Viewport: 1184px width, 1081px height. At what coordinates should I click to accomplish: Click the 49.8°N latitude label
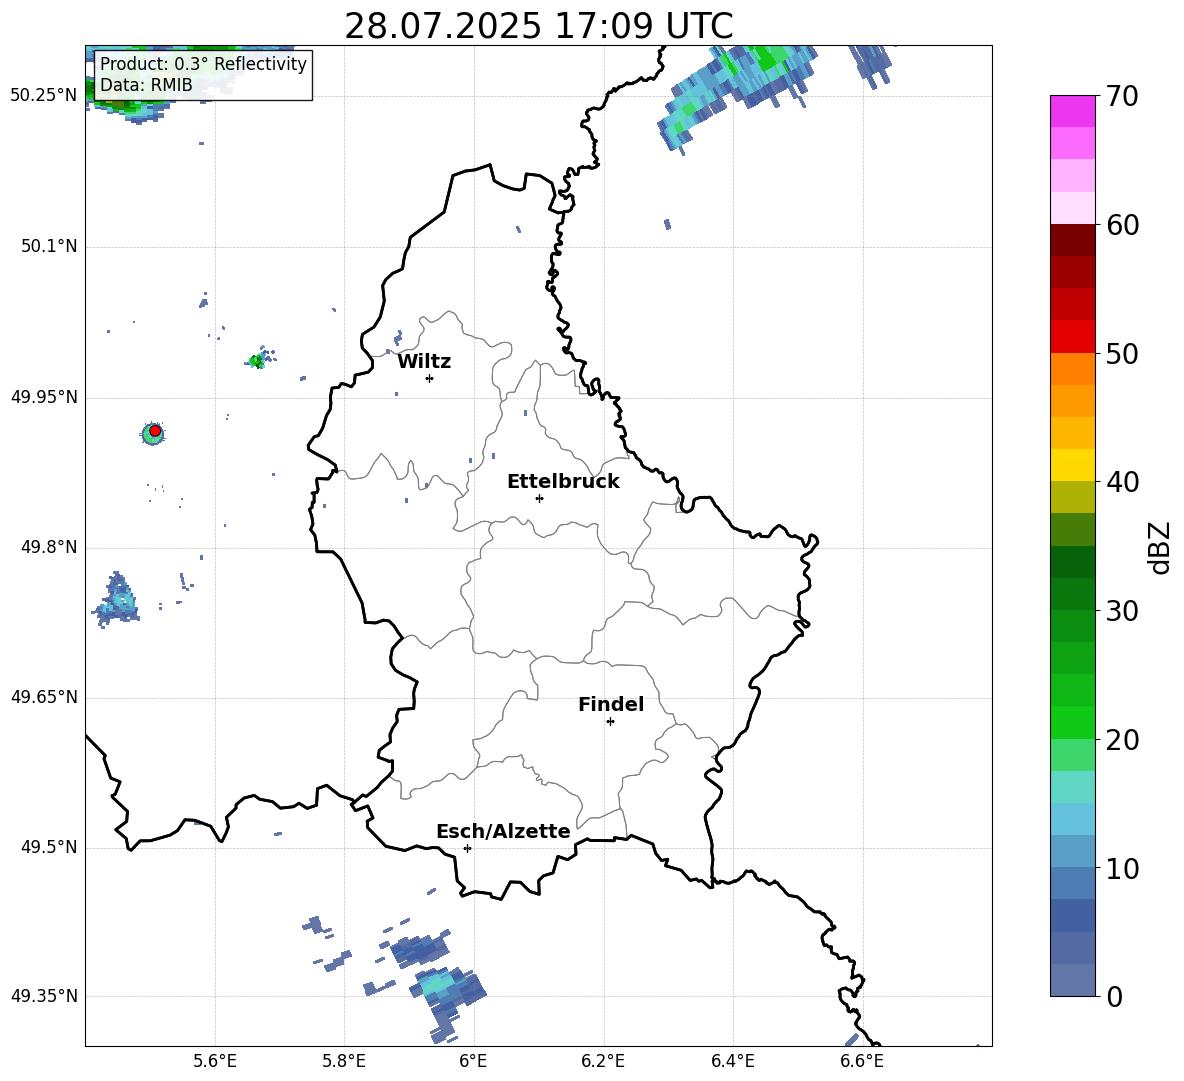pyautogui.click(x=48, y=547)
